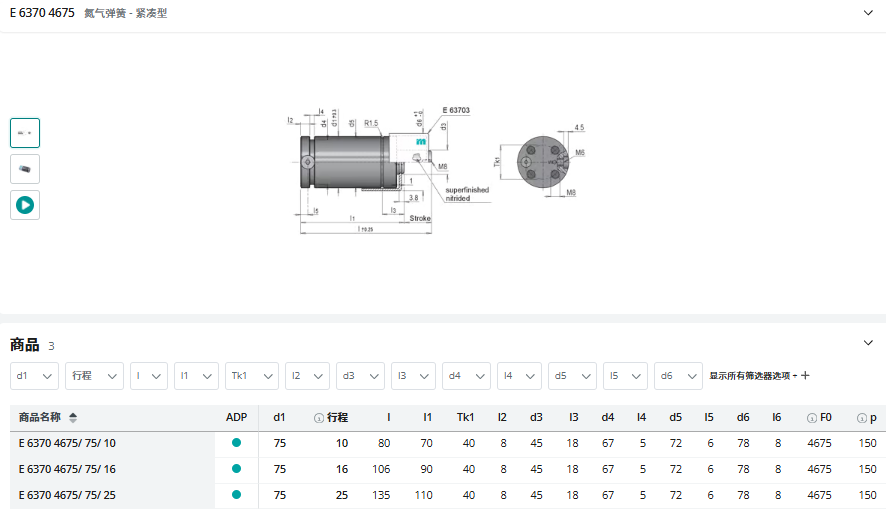Image resolution: width=886 pixels, height=509 pixels.
Task: Select the technical drawing thumbnail
Action: coord(25,133)
